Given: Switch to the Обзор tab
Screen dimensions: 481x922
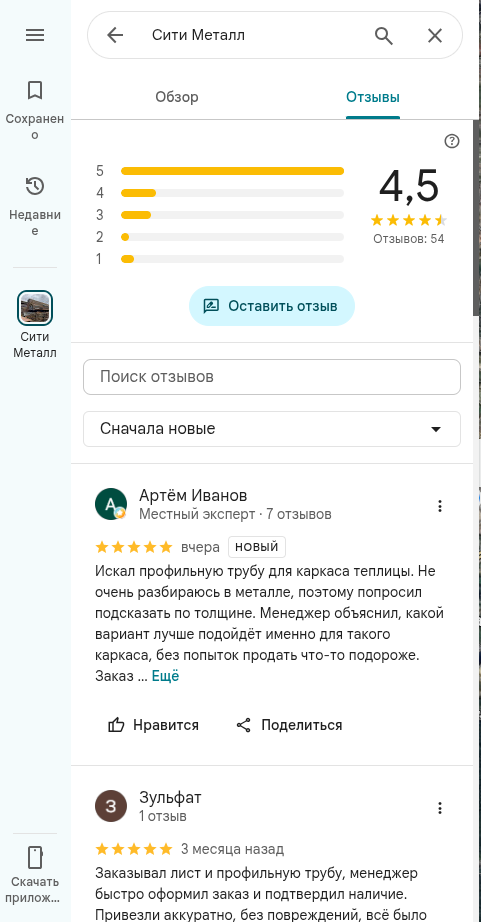Looking at the screenshot, I should click(x=176, y=97).
